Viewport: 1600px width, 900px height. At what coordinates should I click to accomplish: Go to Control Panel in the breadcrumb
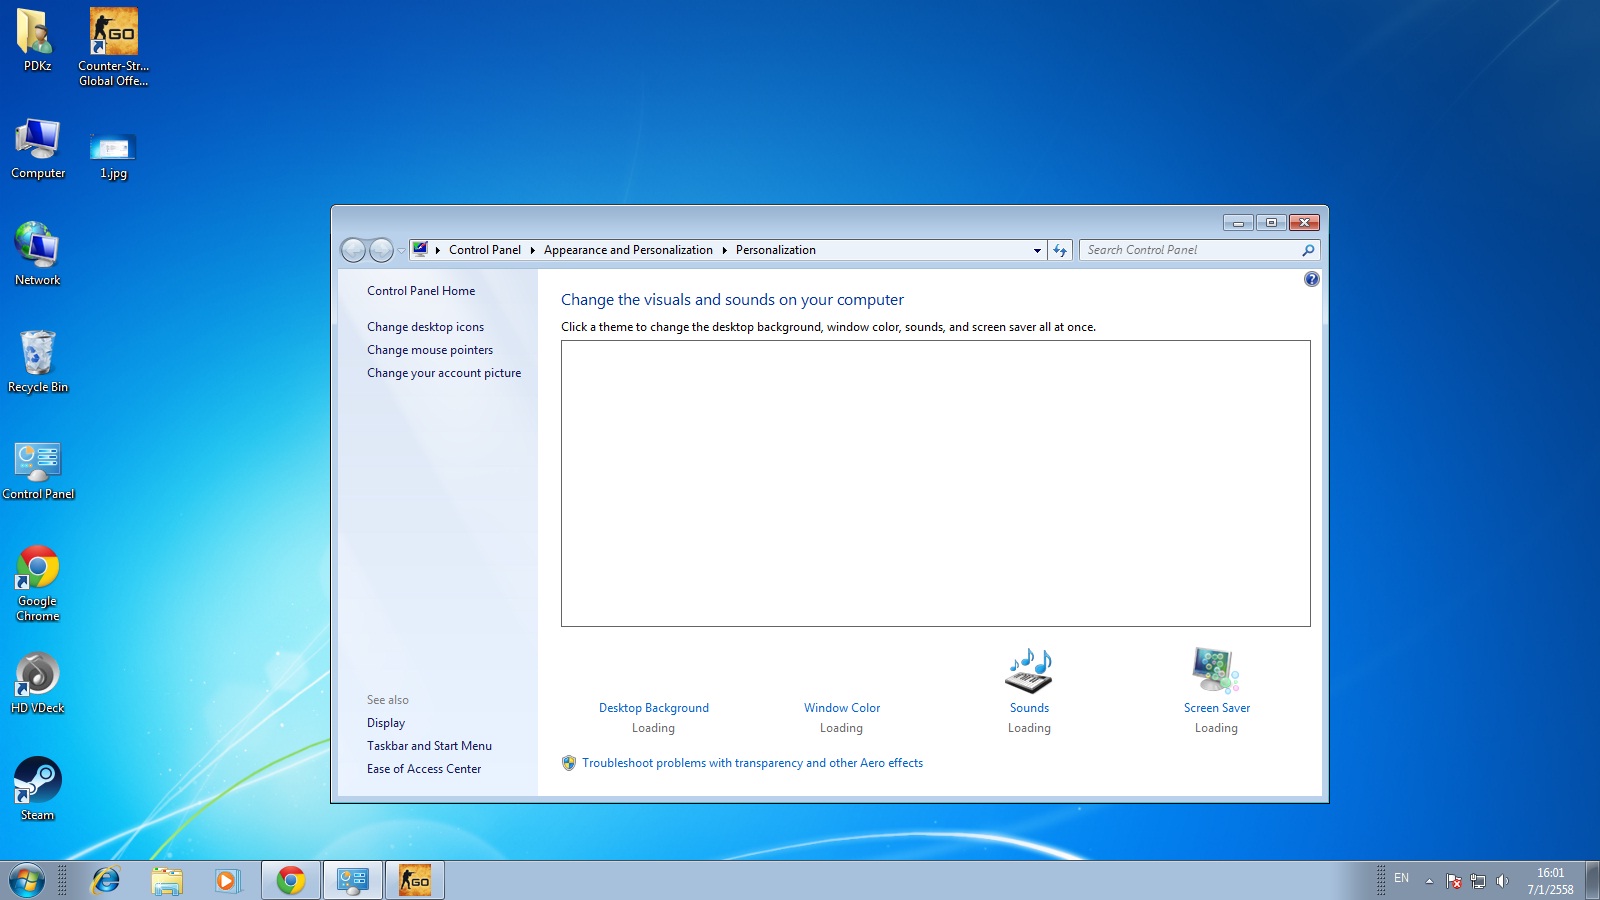pyautogui.click(x=485, y=250)
